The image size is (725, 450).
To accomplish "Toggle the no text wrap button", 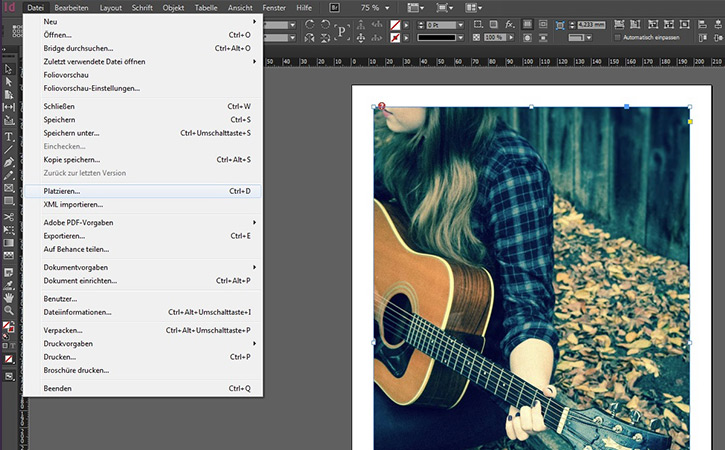I will tap(527, 24).
